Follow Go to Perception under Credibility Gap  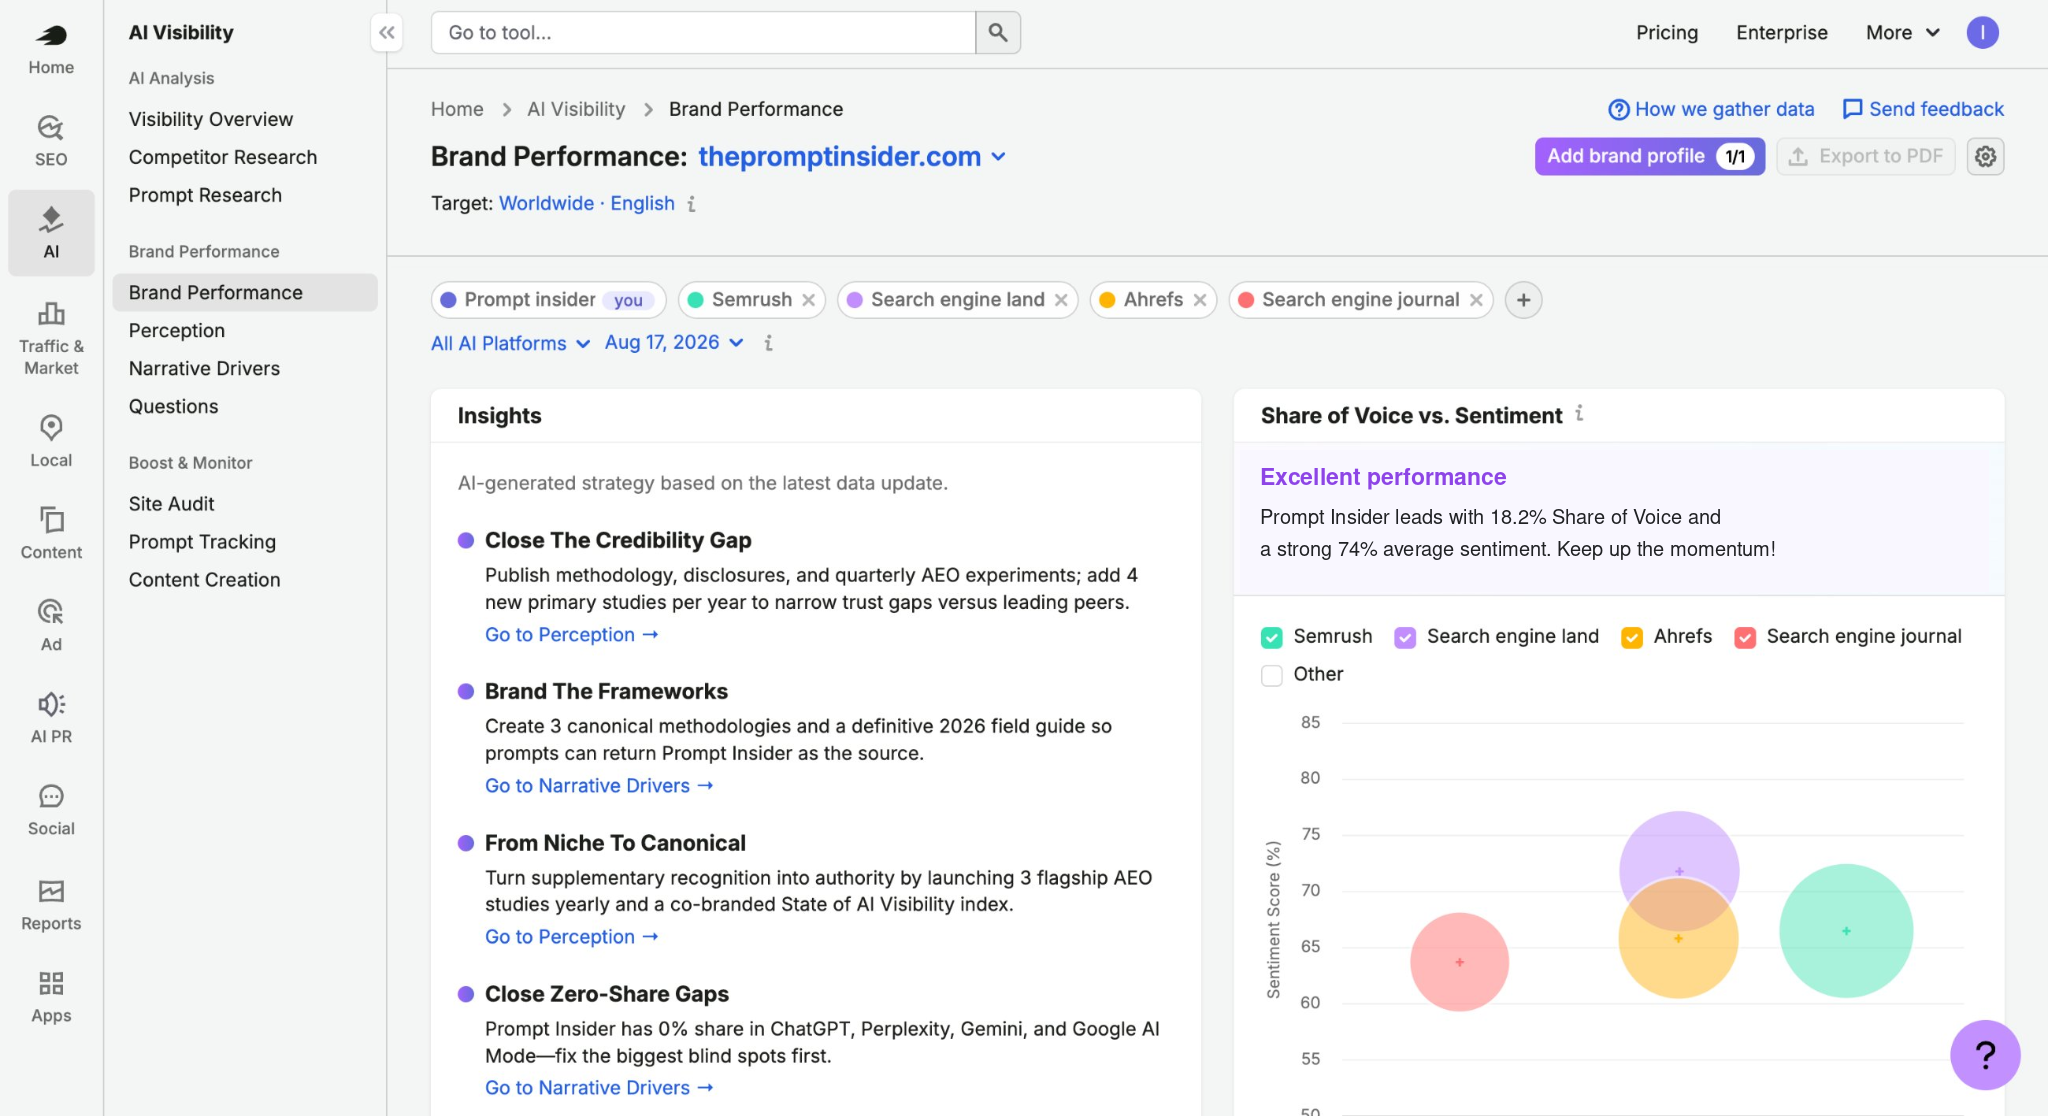[571, 635]
